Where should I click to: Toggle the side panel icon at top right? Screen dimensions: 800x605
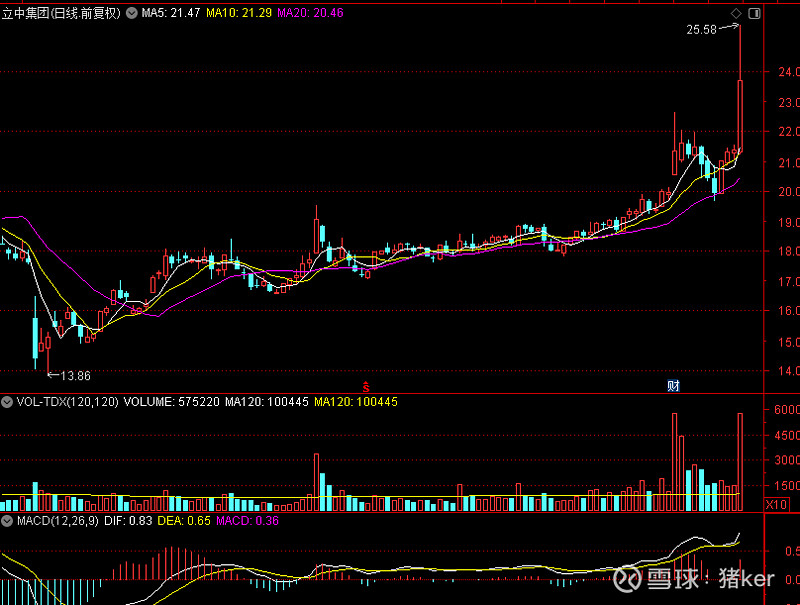coord(754,13)
